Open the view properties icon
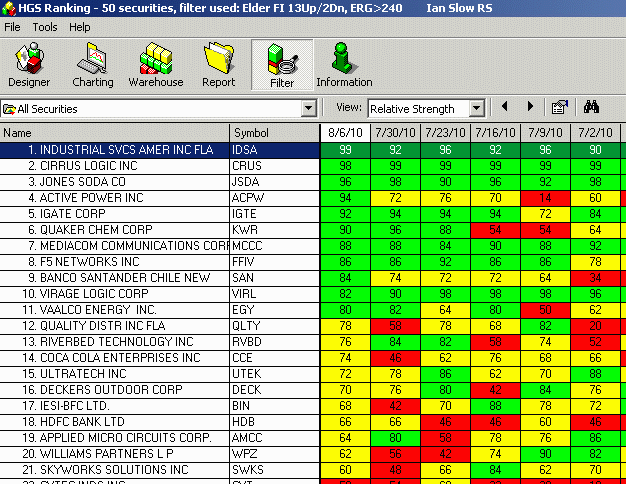The image size is (626, 484). point(559,107)
